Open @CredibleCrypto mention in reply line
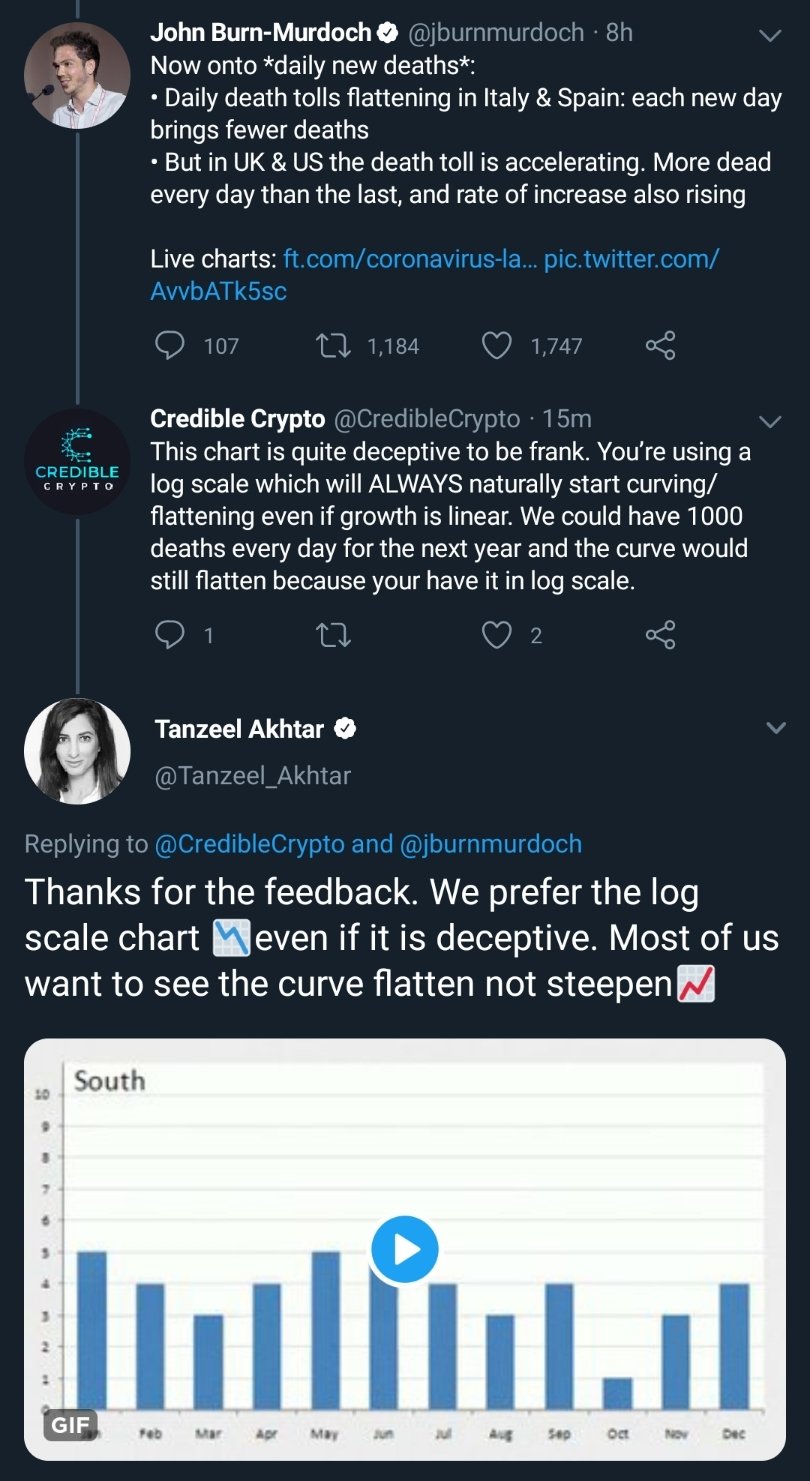810x1481 pixels. click(x=249, y=844)
